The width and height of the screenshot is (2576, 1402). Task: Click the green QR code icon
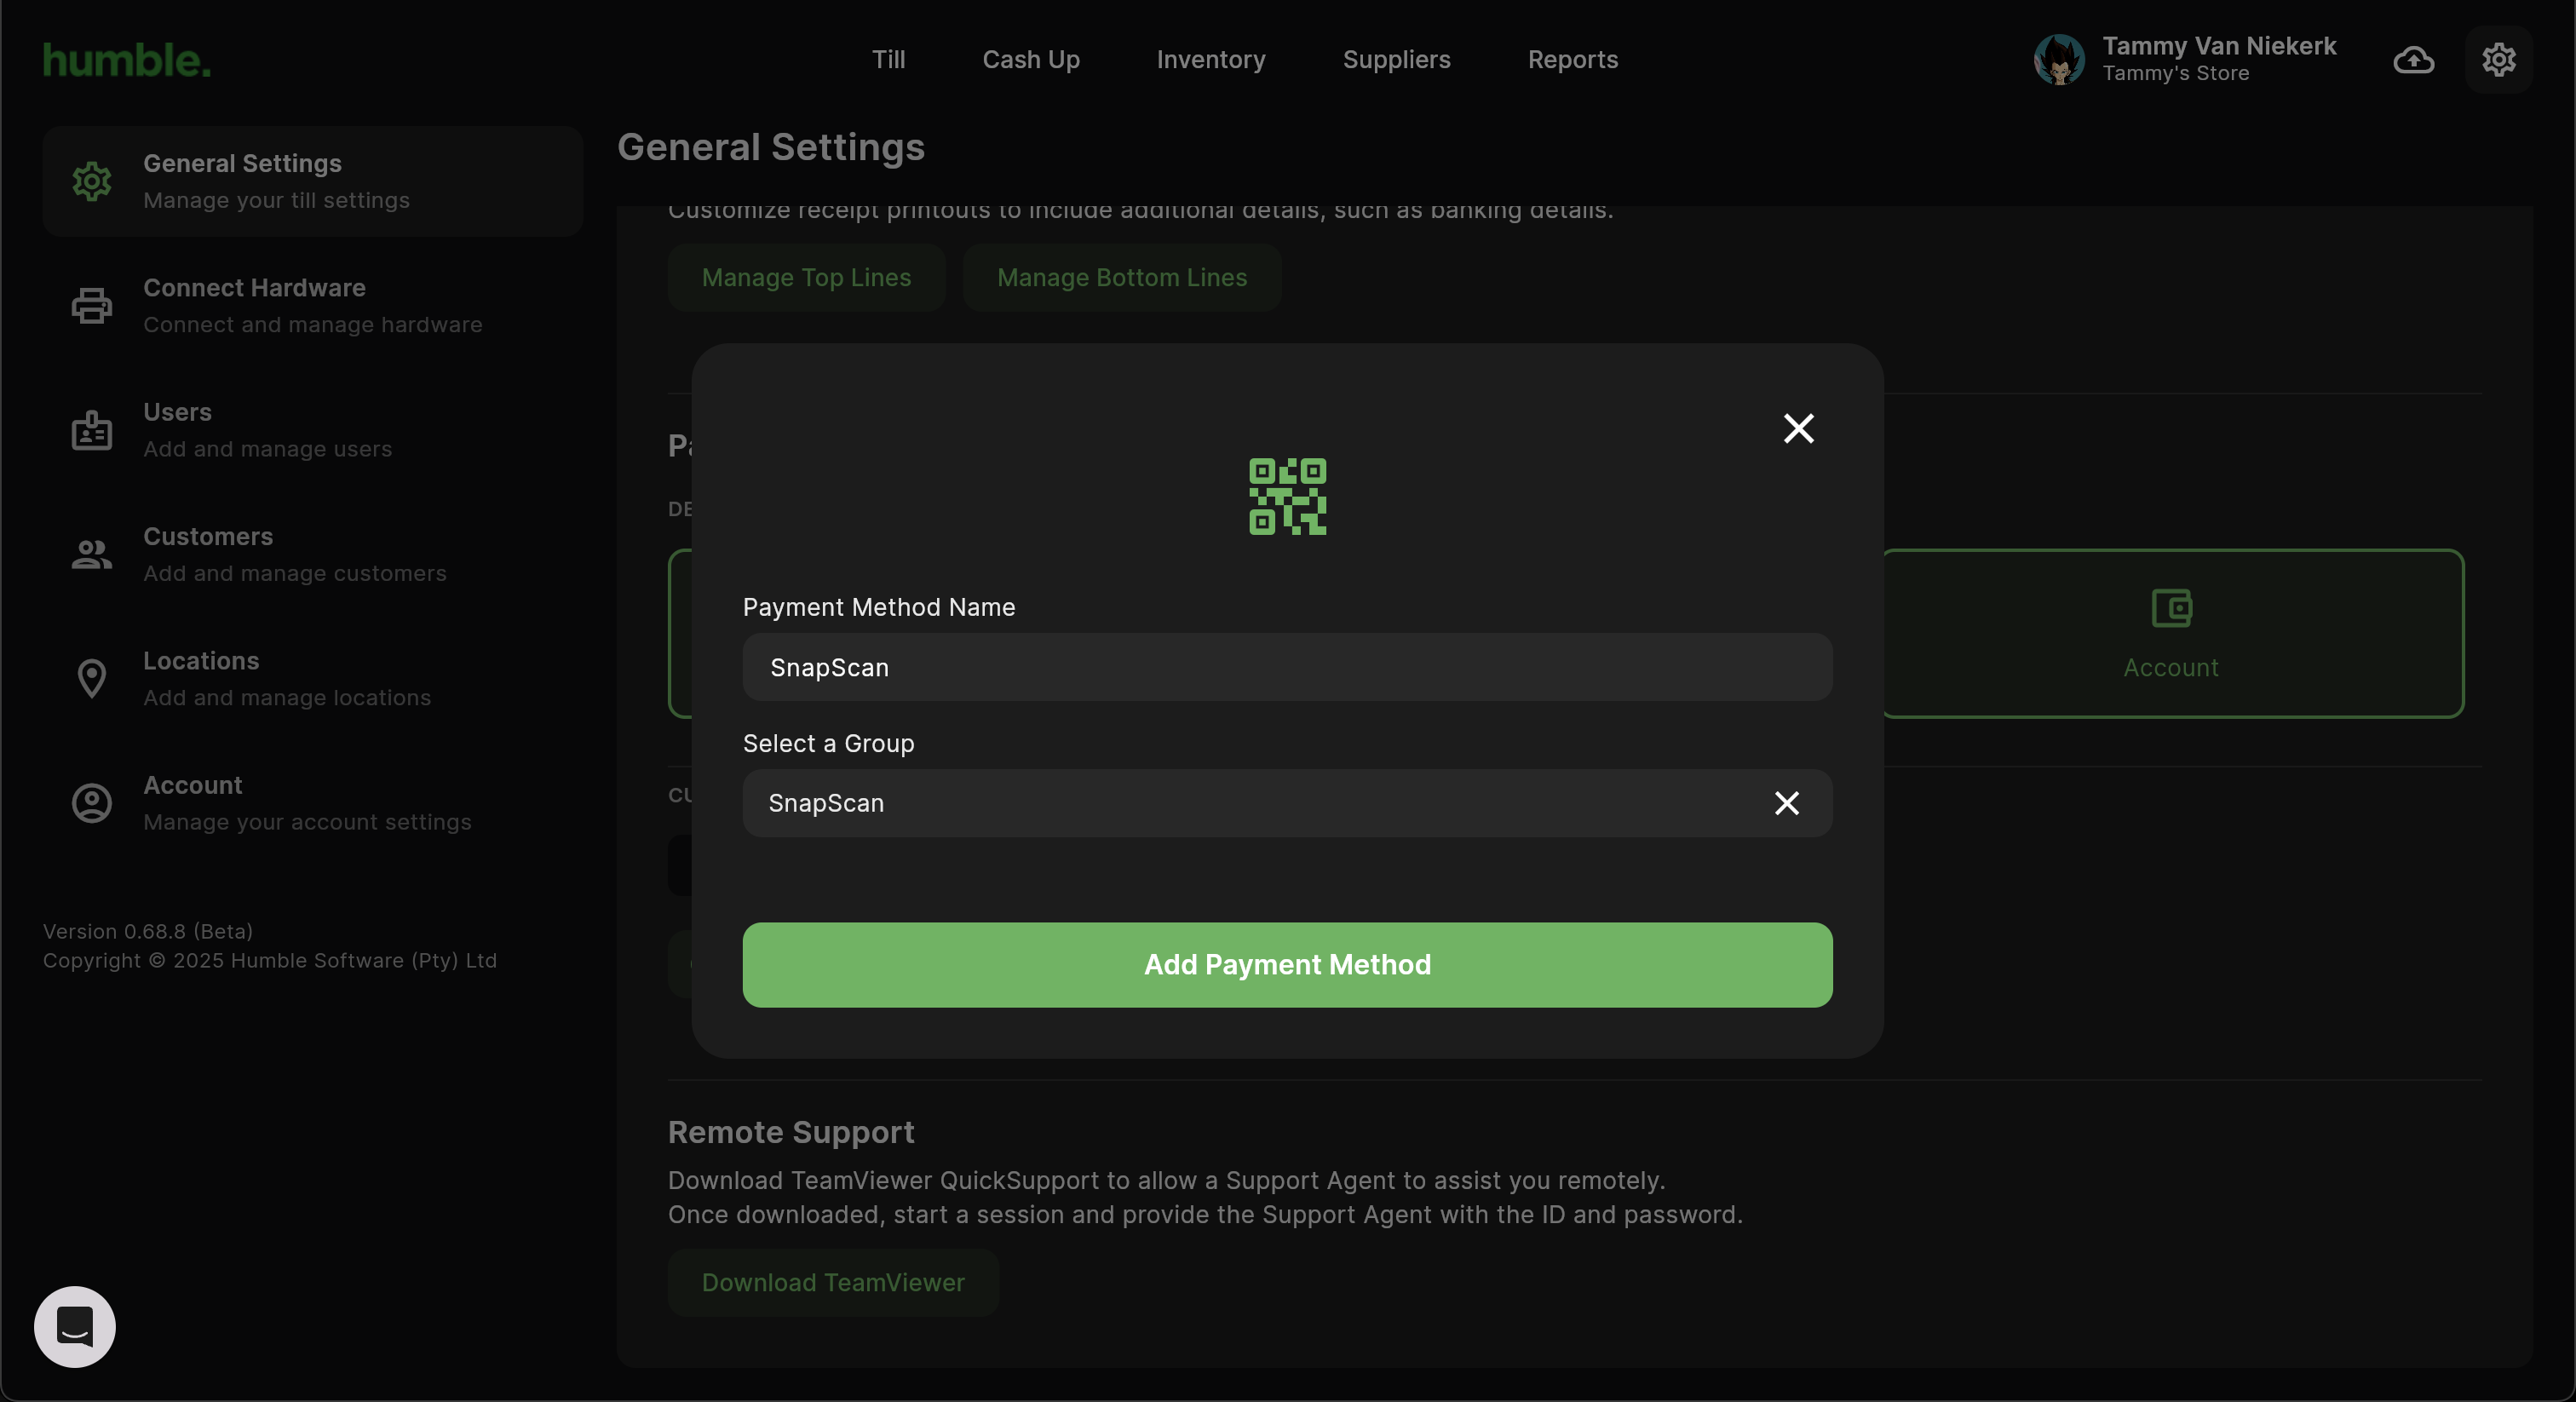[x=1287, y=496]
